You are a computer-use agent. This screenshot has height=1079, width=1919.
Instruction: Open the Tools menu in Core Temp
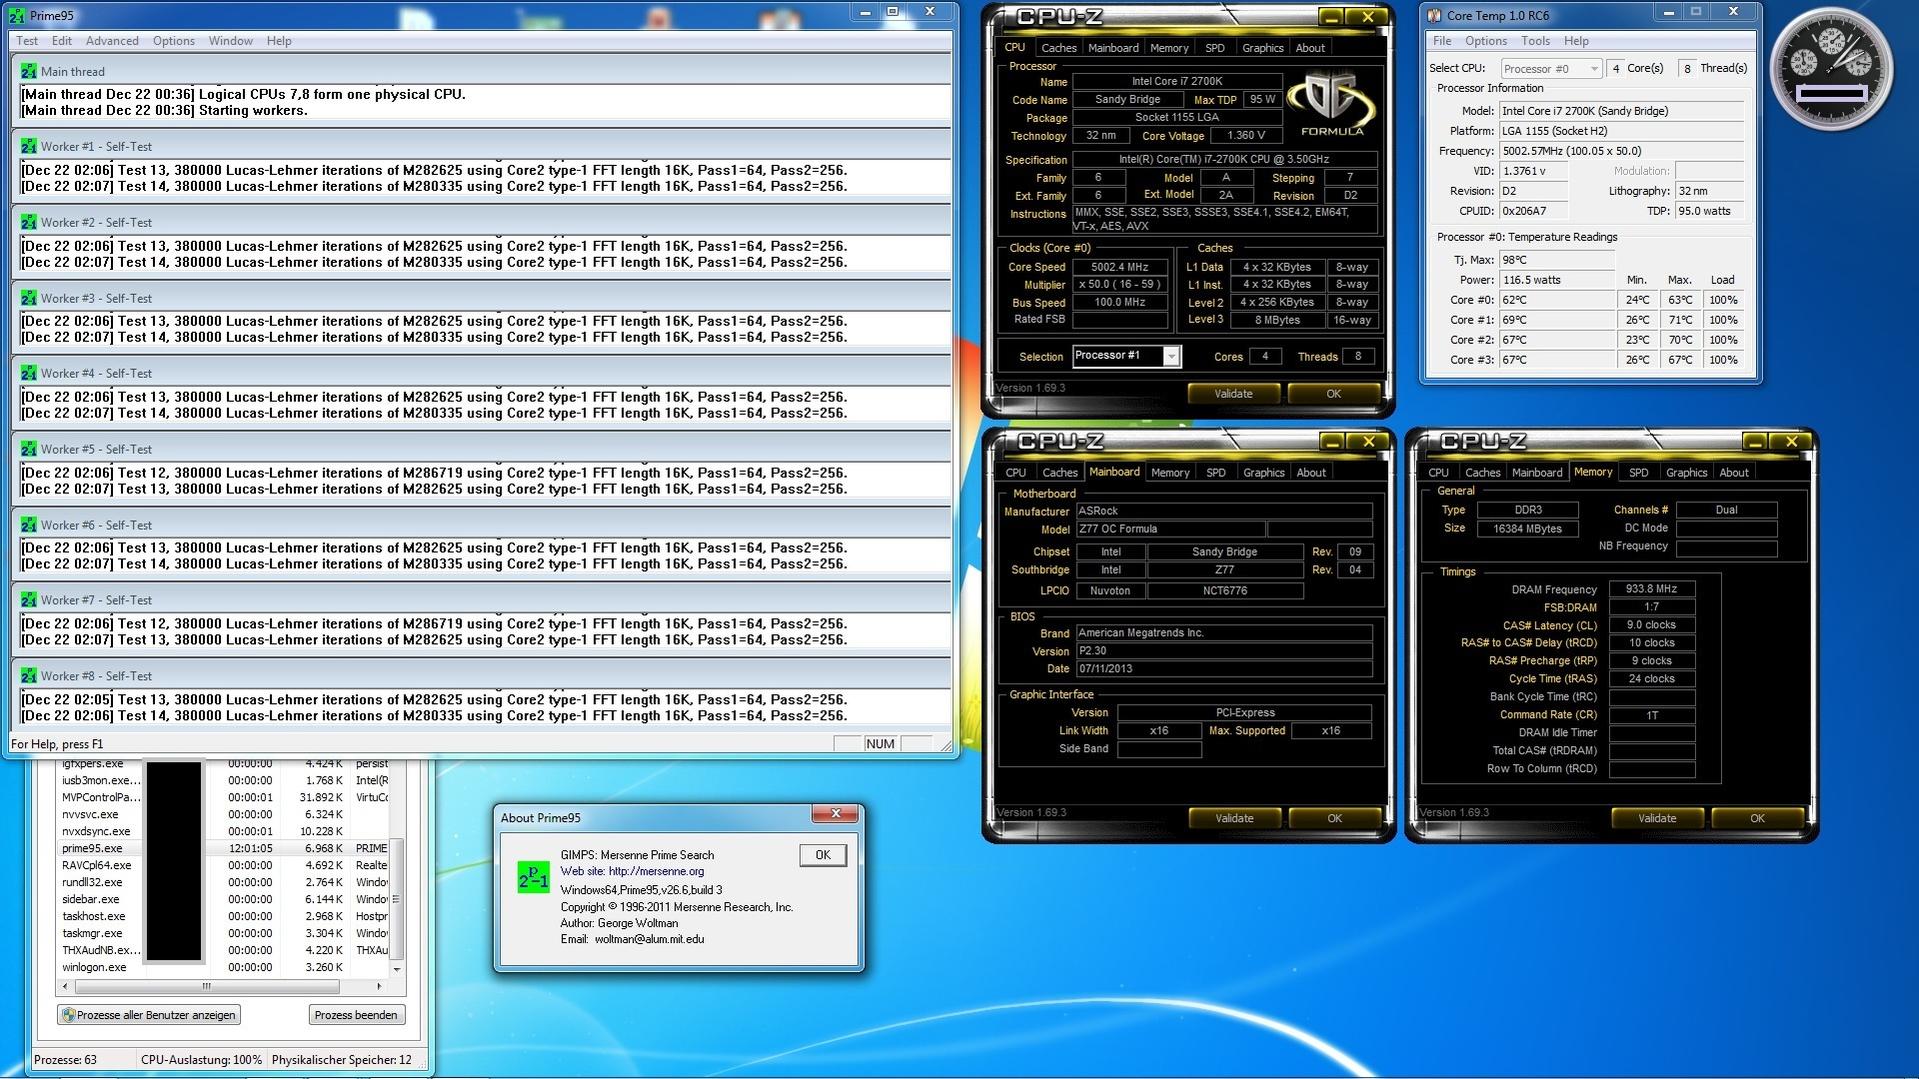click(1535, 41)
